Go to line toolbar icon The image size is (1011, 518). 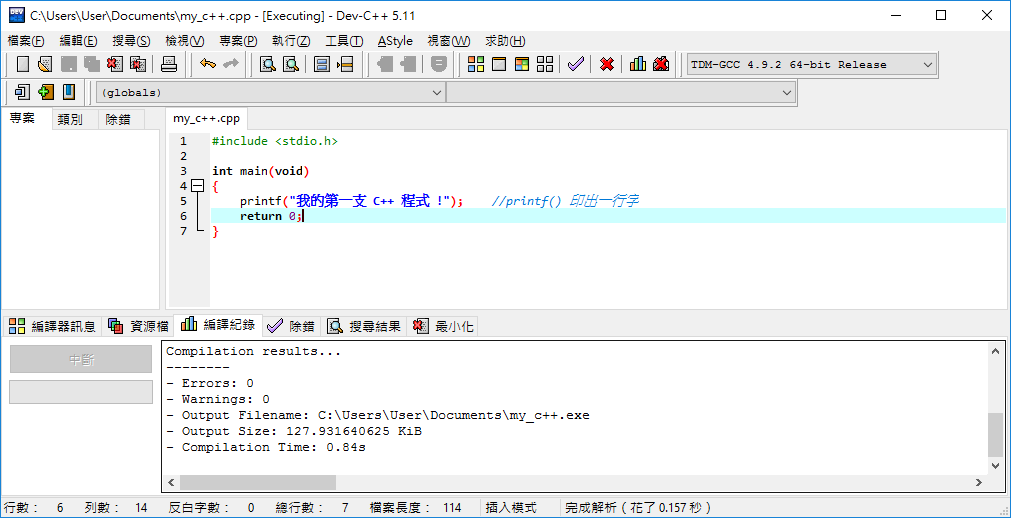pos(346,65)
